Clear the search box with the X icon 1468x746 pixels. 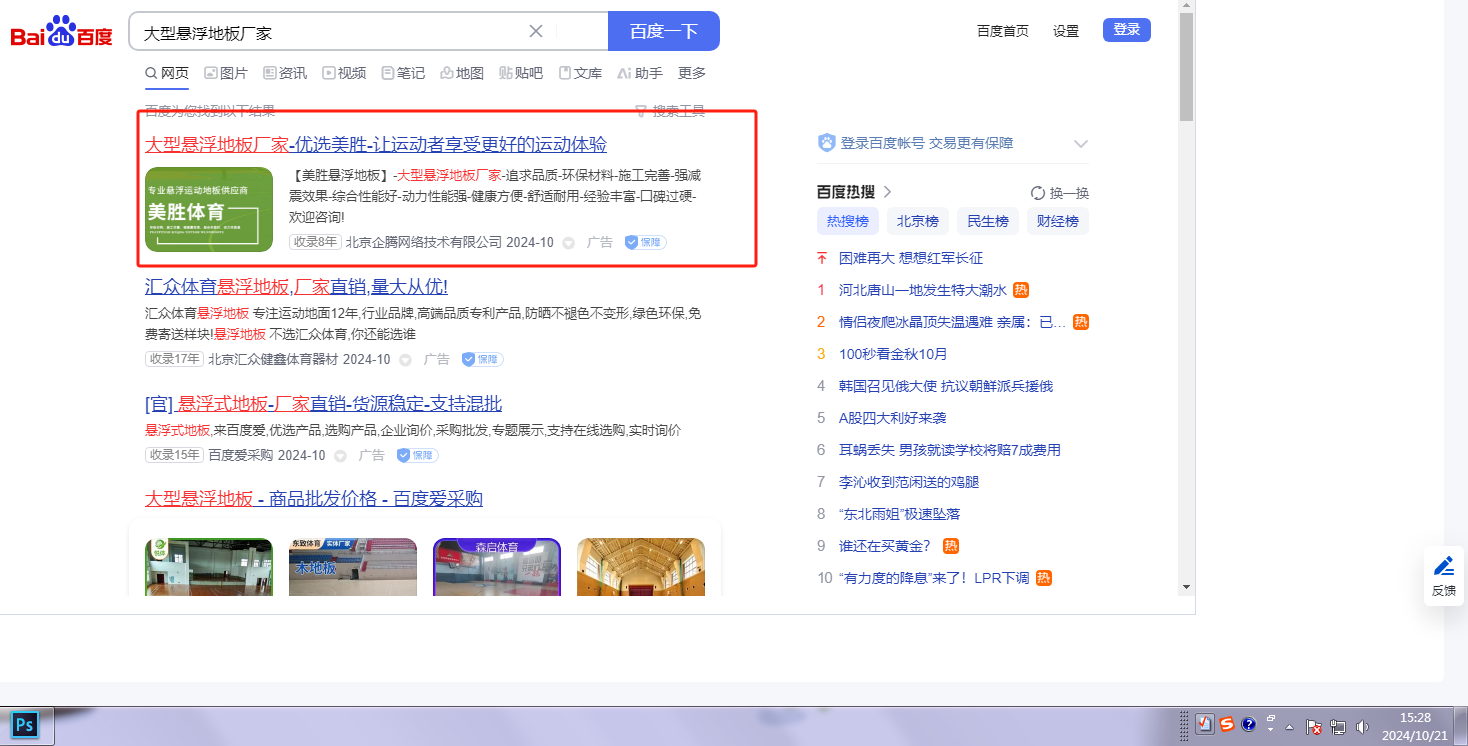coord(536,31)
